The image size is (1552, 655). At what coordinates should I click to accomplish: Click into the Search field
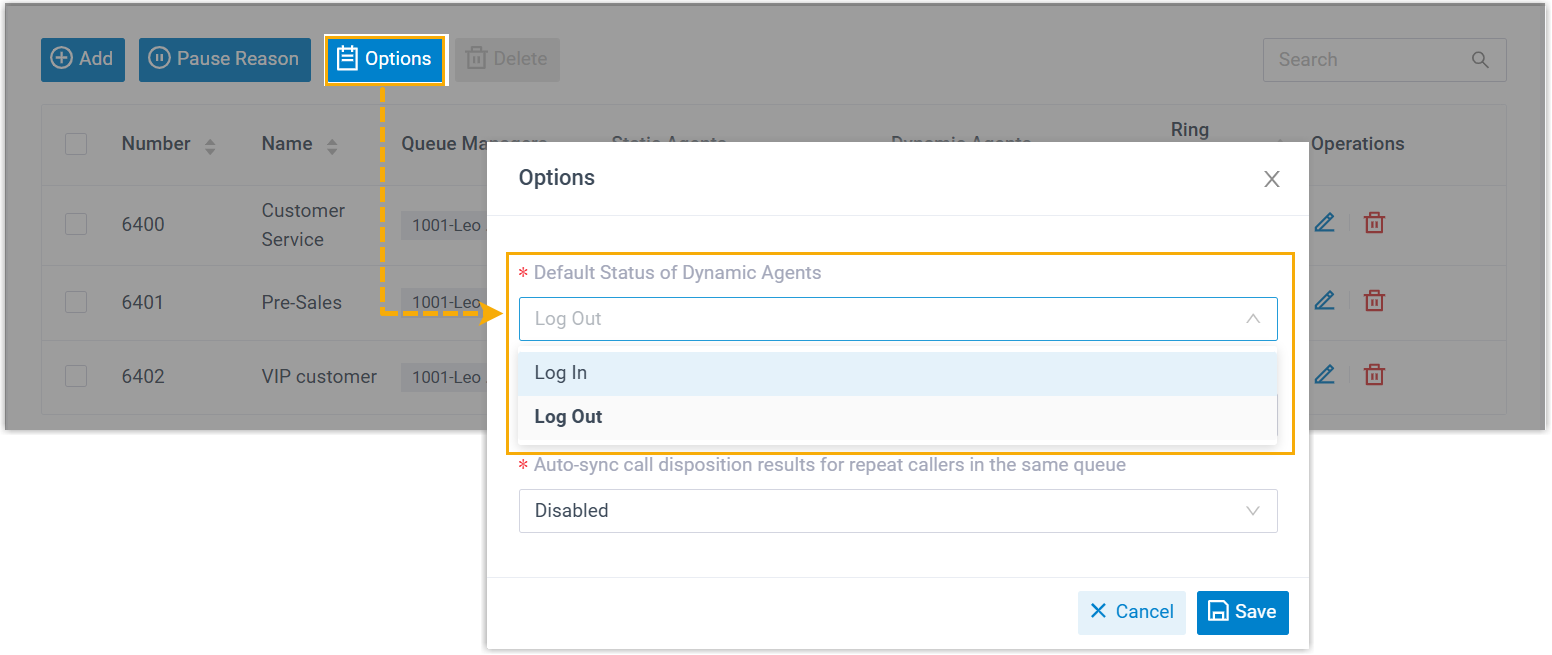pos(1365,60)
